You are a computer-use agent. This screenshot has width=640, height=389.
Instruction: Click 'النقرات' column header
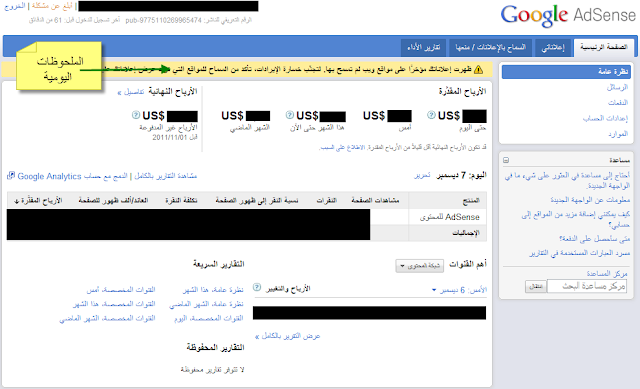pyautogui.click(x=327, y=200)
